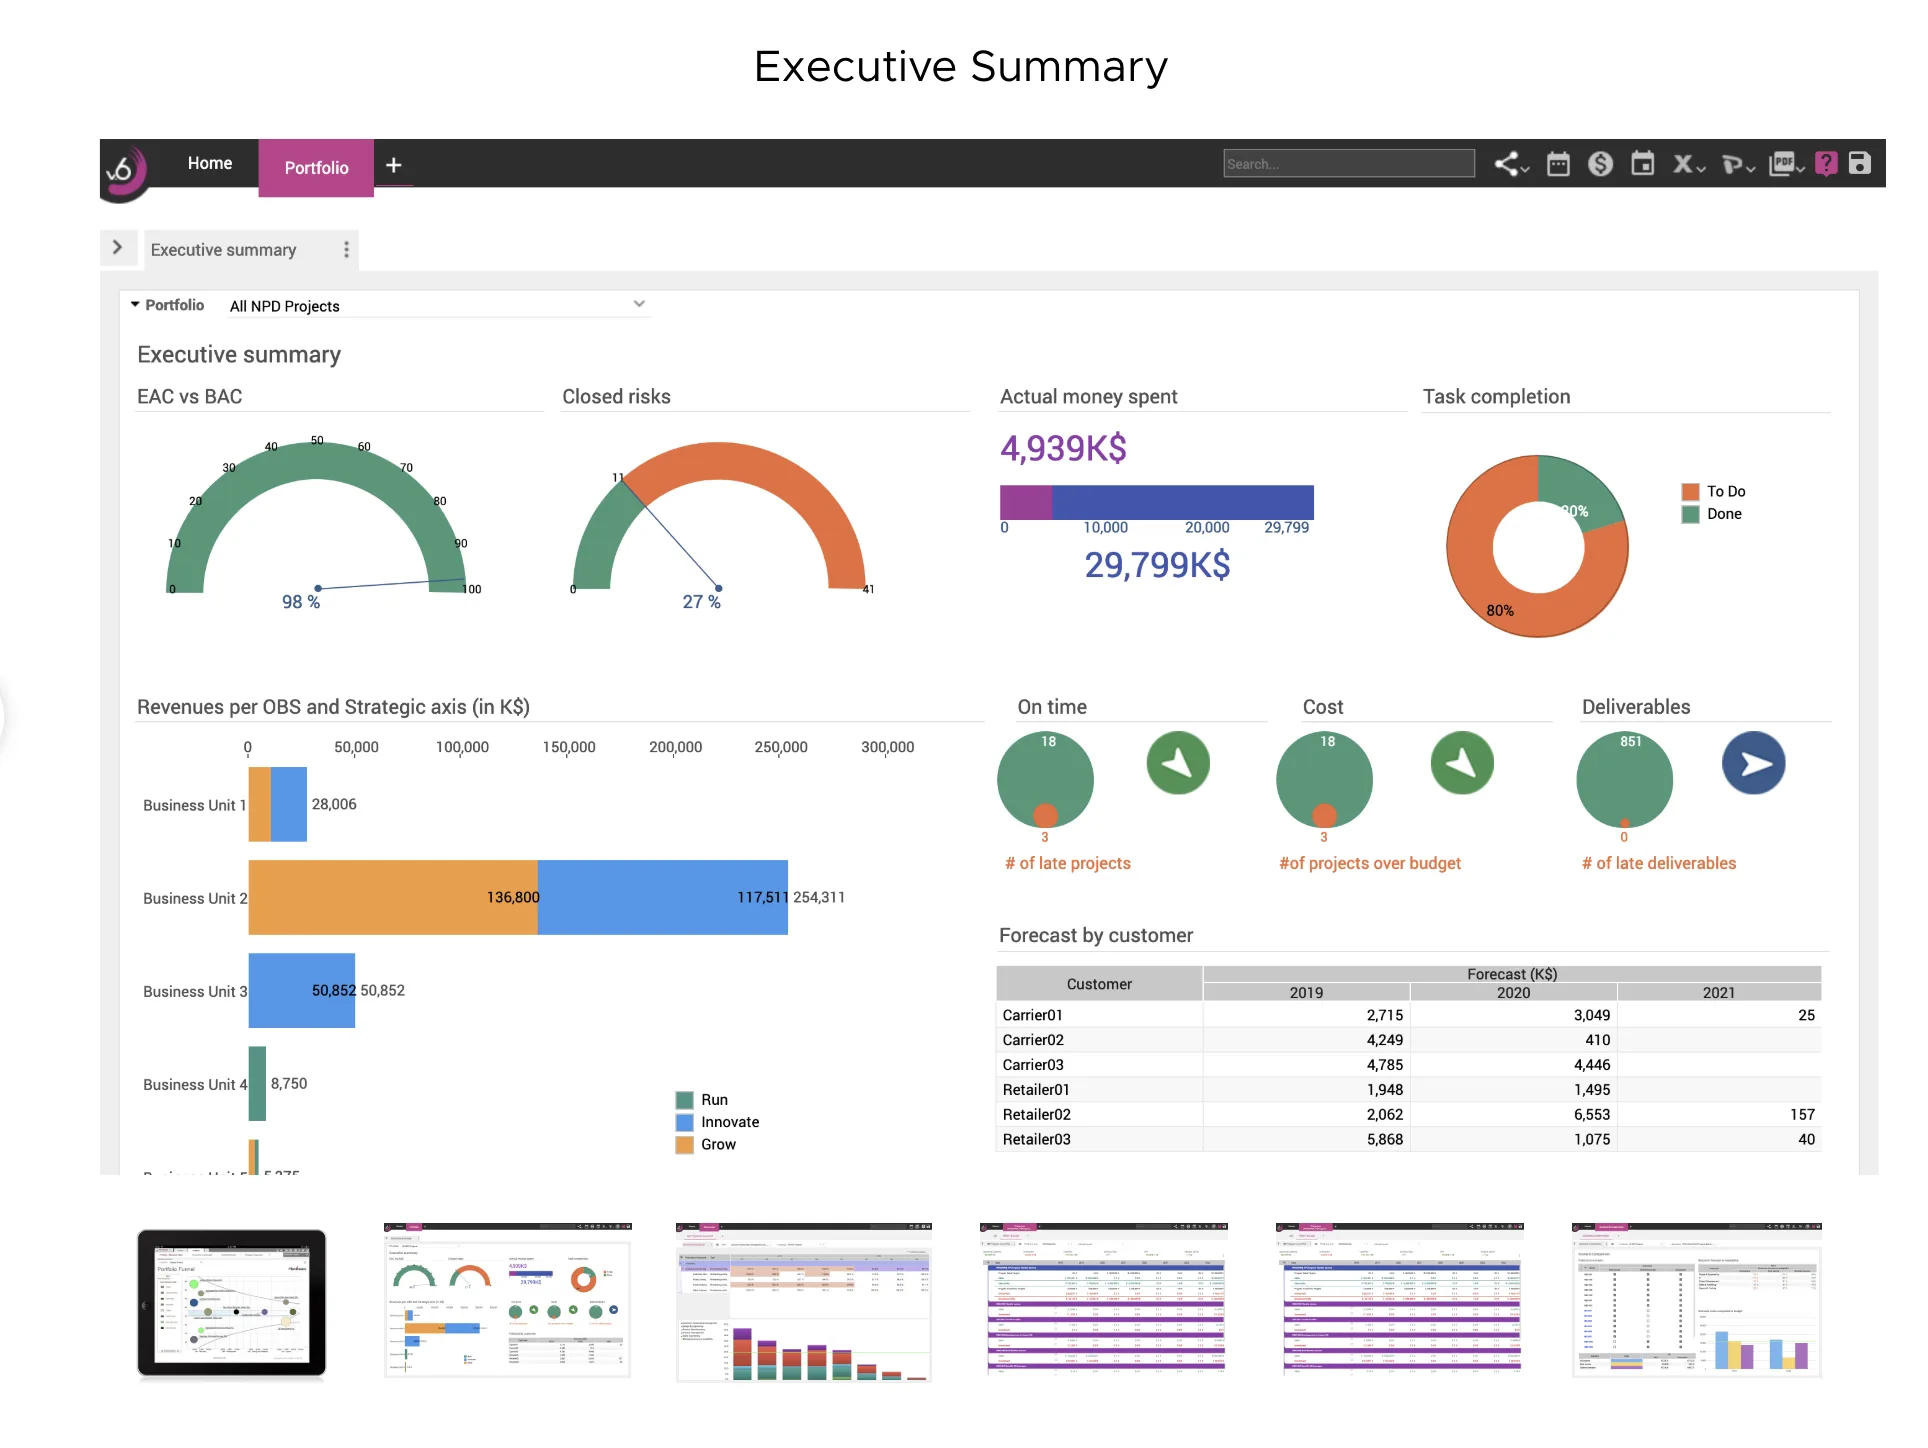1928x1448 pixels.
Task: Open Executive summary three-dot menu
Action: click(x=346, y=249)
